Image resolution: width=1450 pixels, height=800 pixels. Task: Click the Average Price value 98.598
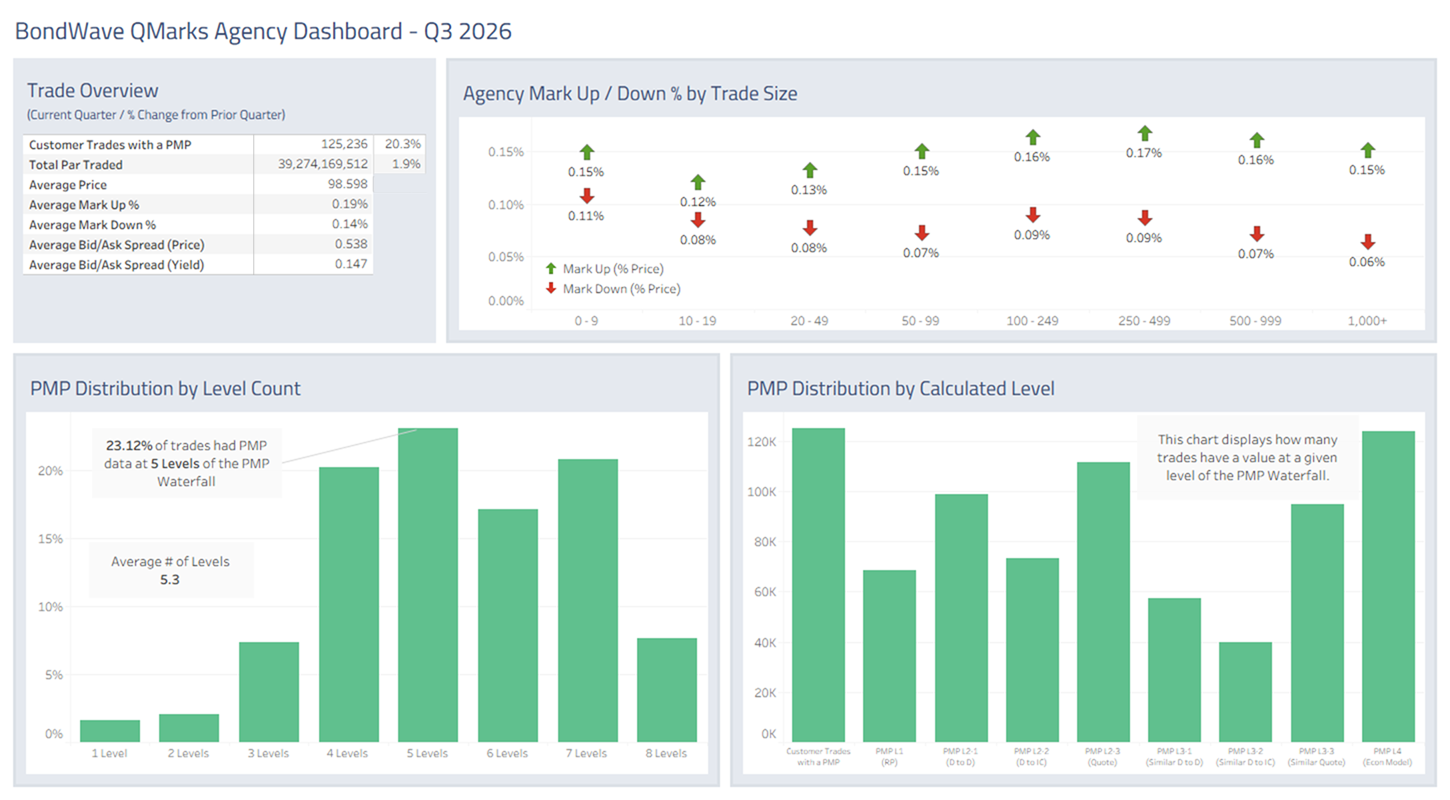click(x=349, y=184)
